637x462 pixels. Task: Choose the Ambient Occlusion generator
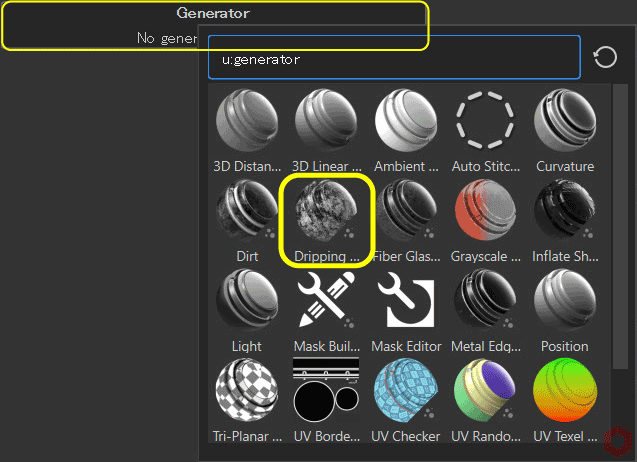pos(406,130)
